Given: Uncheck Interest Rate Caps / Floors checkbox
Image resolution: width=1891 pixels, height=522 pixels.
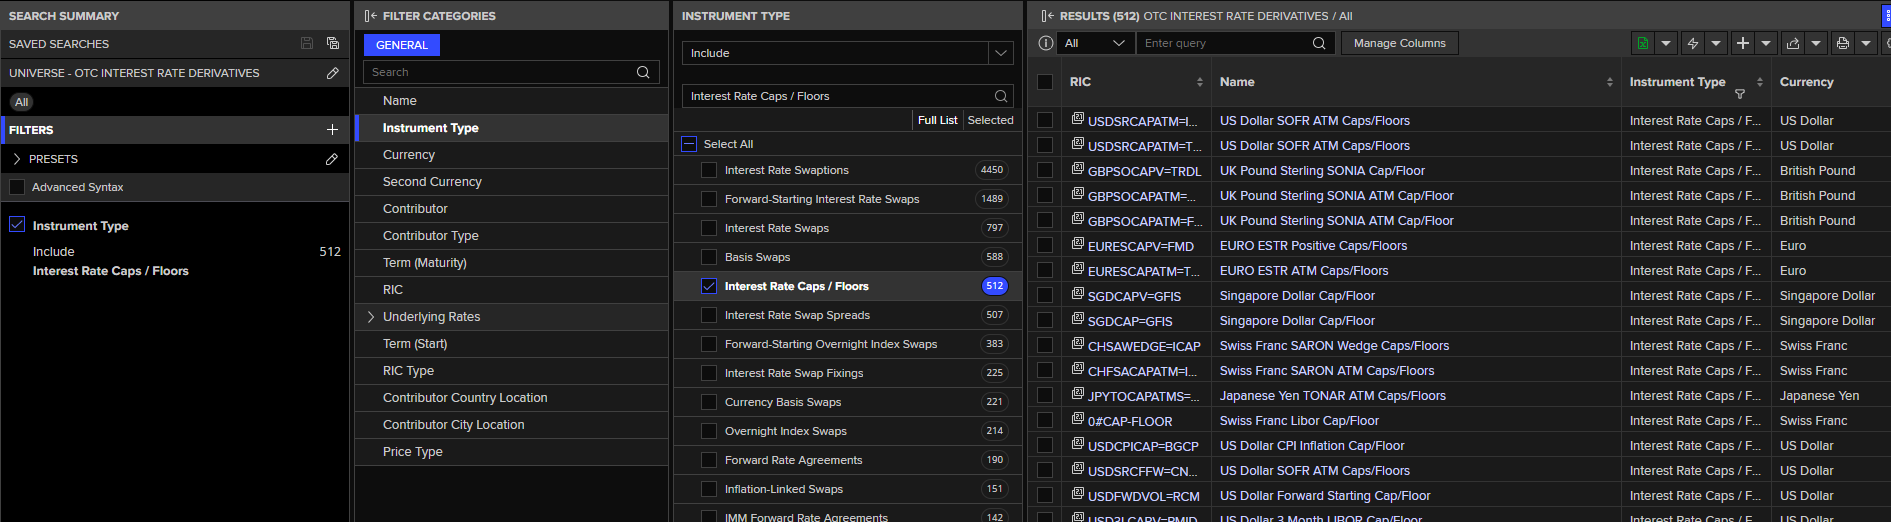Looking at the screenshot, I should click(709, 286).
